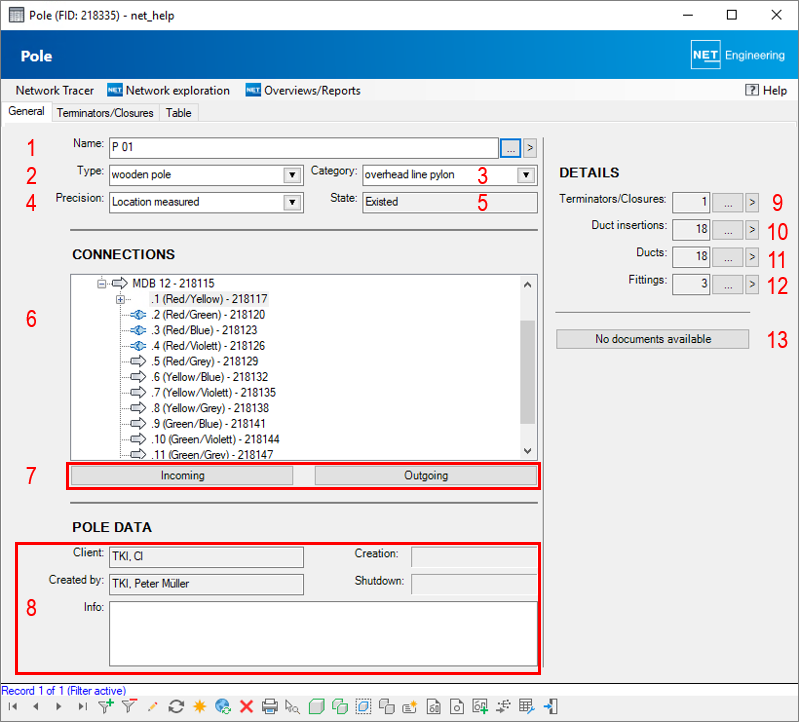This screenshot has width=799, height=722.
Task: Expand the .1 (Red/Yellow) tree node
Action: click(x=120, y=299)
